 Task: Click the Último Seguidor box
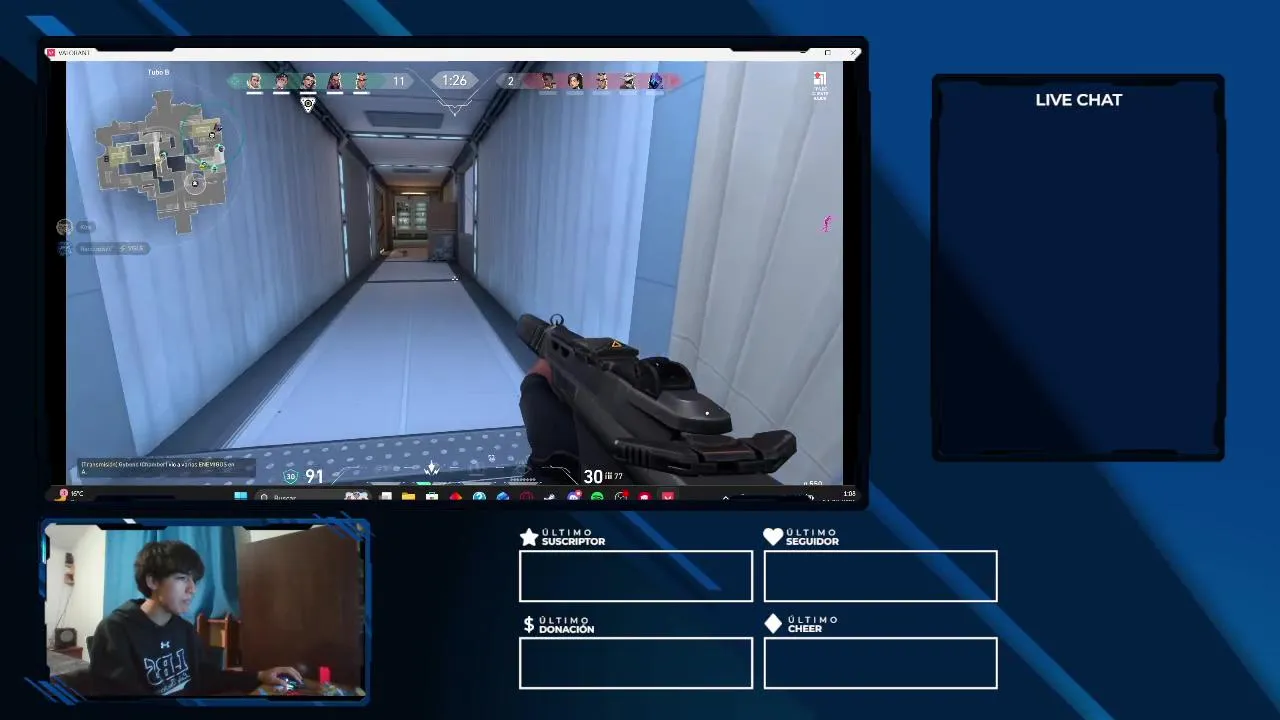click(880, 576)
